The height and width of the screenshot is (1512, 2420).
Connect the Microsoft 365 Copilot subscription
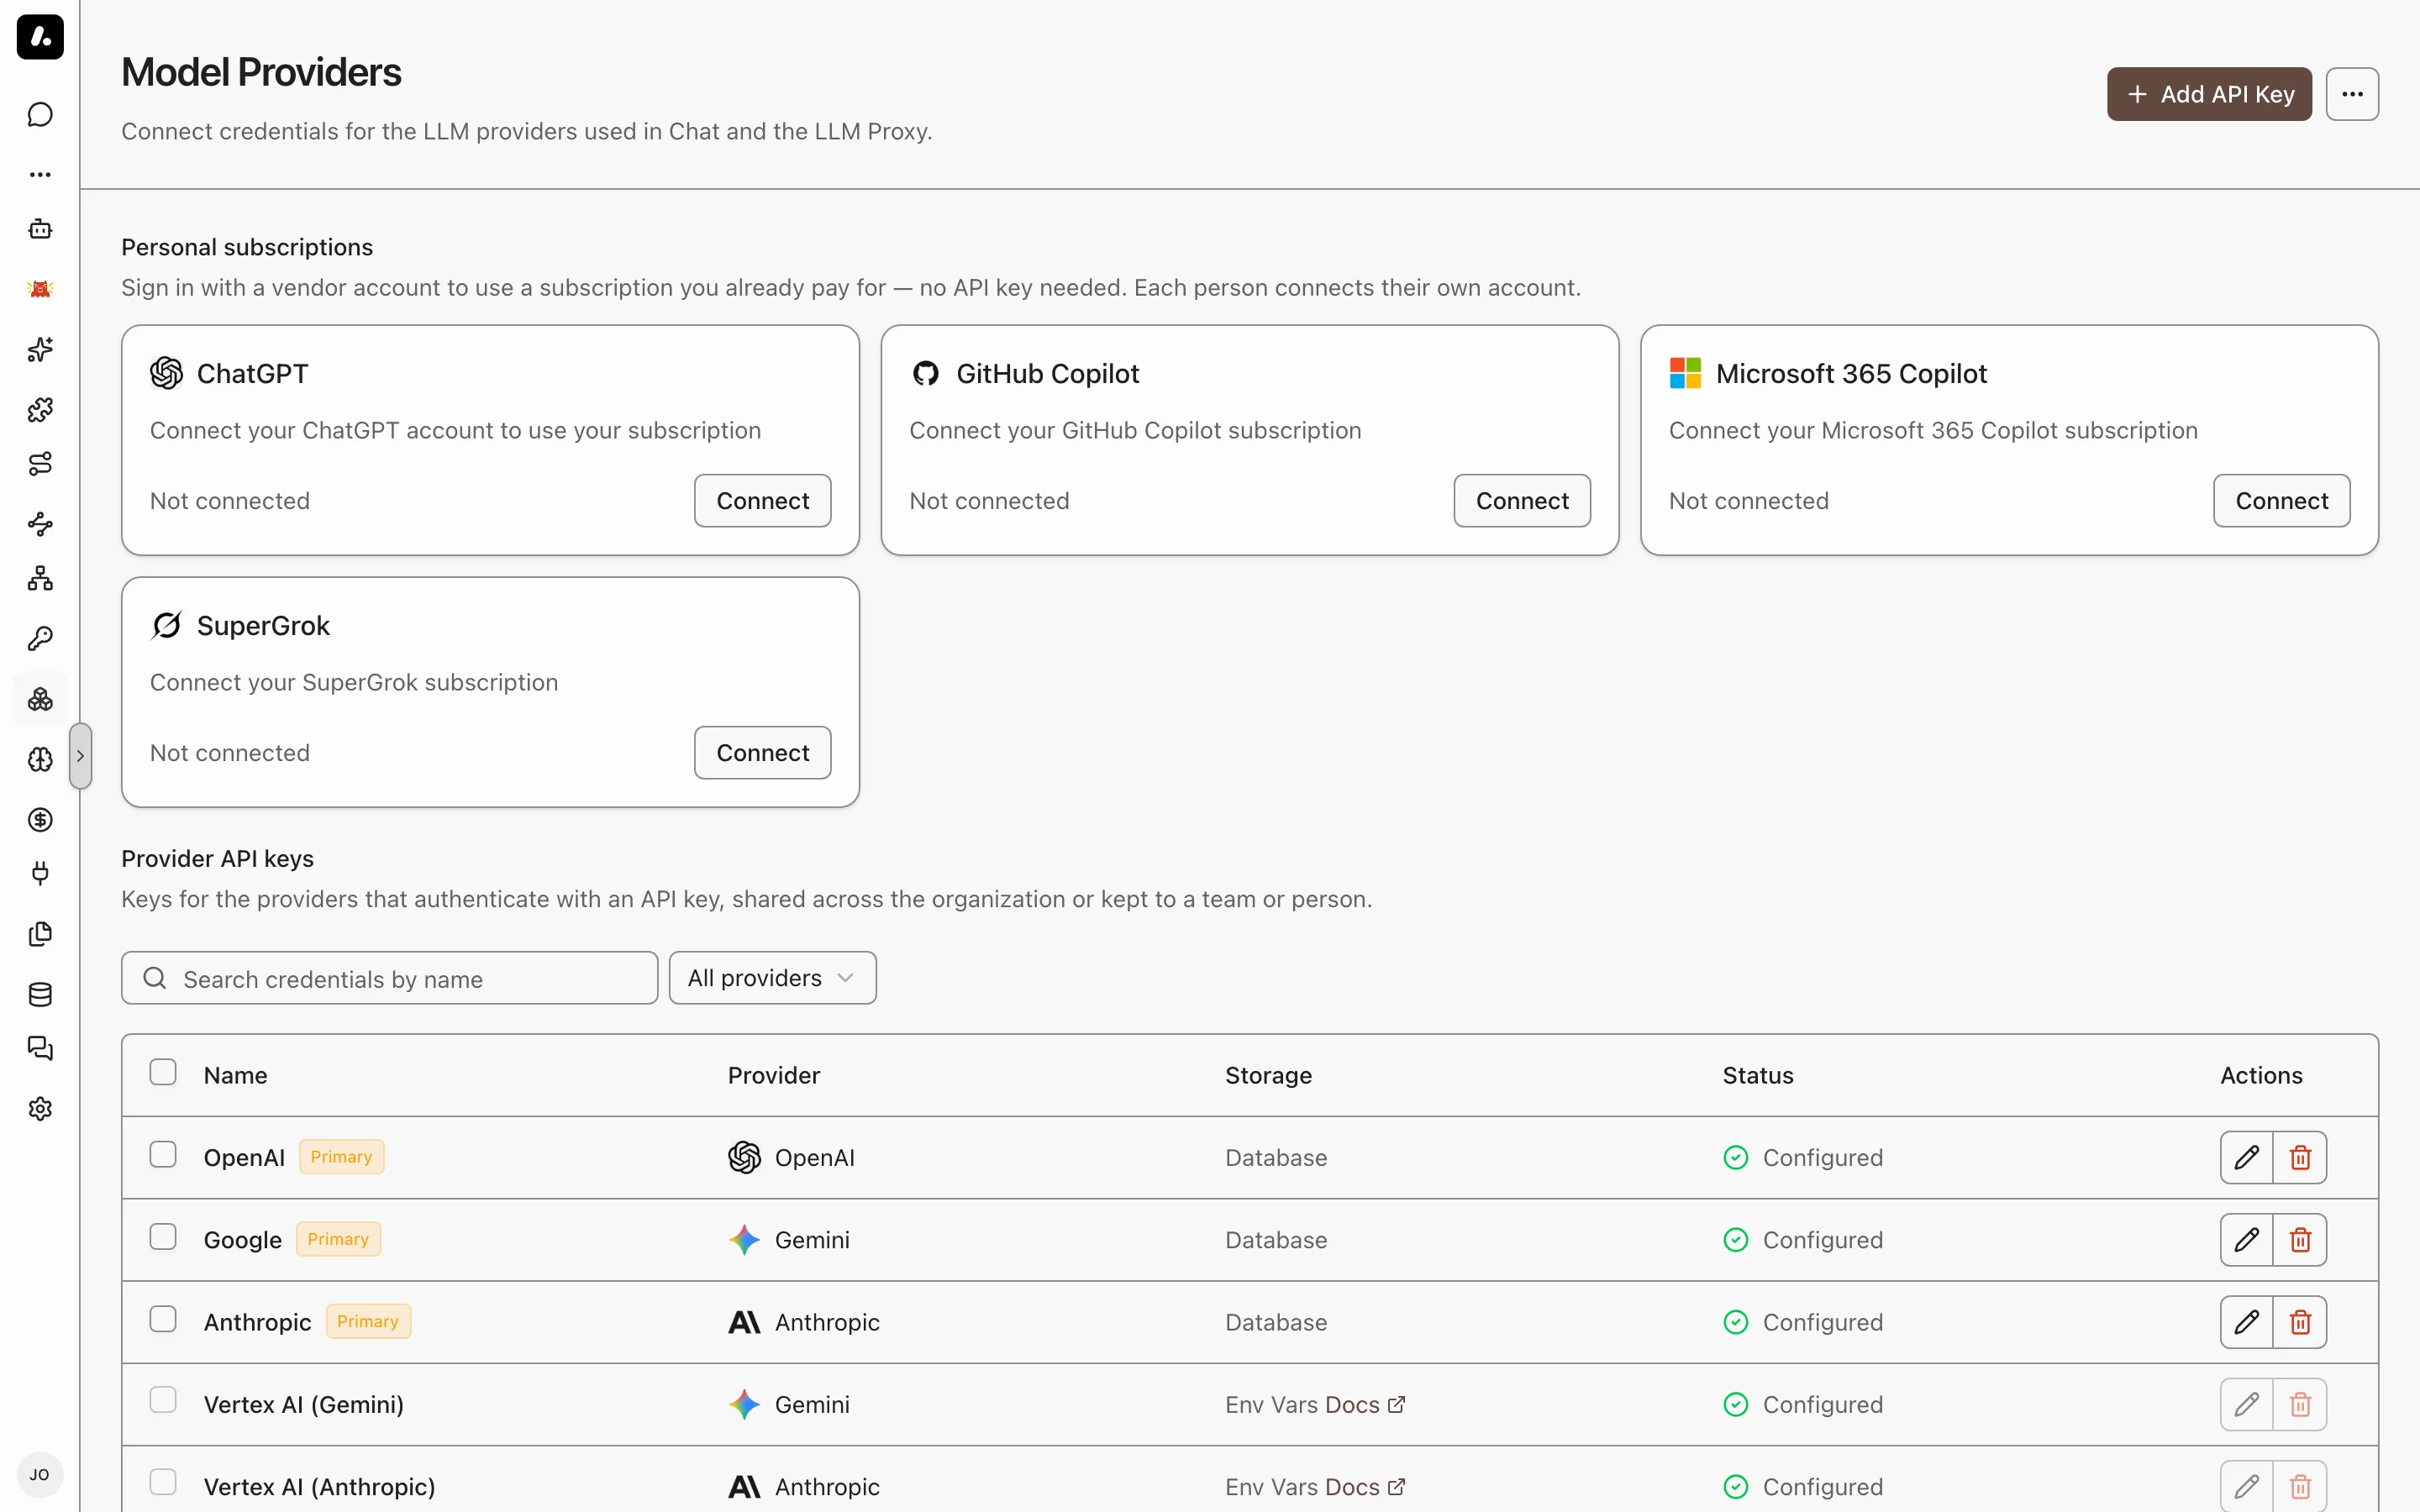click(2281, 500)
